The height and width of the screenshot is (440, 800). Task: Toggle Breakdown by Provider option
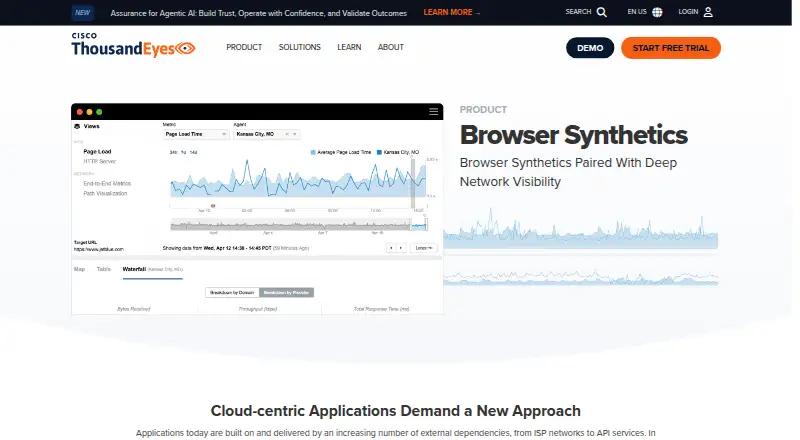click(286, 292)
